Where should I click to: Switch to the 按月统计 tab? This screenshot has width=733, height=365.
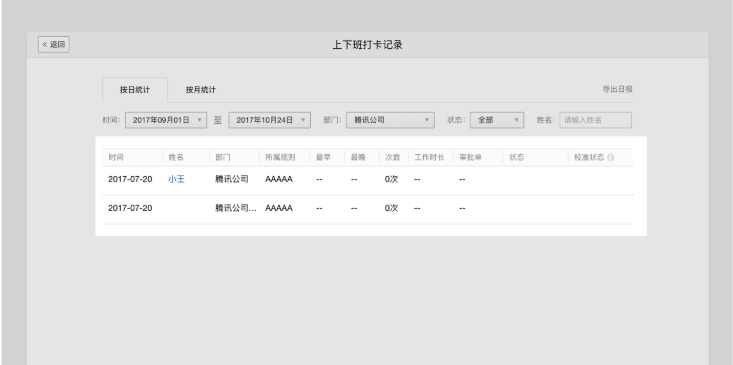point(201,90)
